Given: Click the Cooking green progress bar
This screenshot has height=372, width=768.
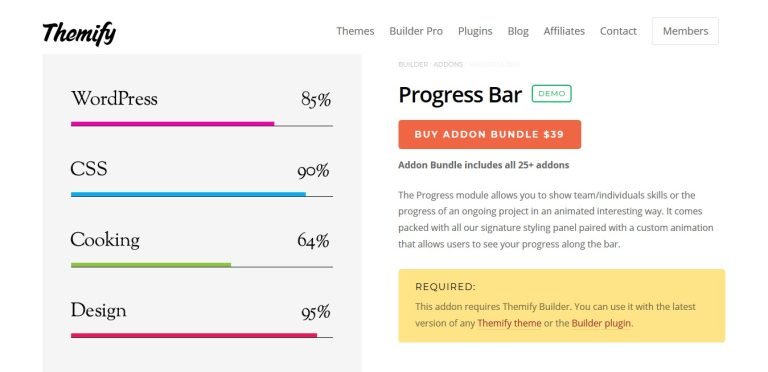Looking at the screenshot, I should pyautogui.click(x=151, y=265).
